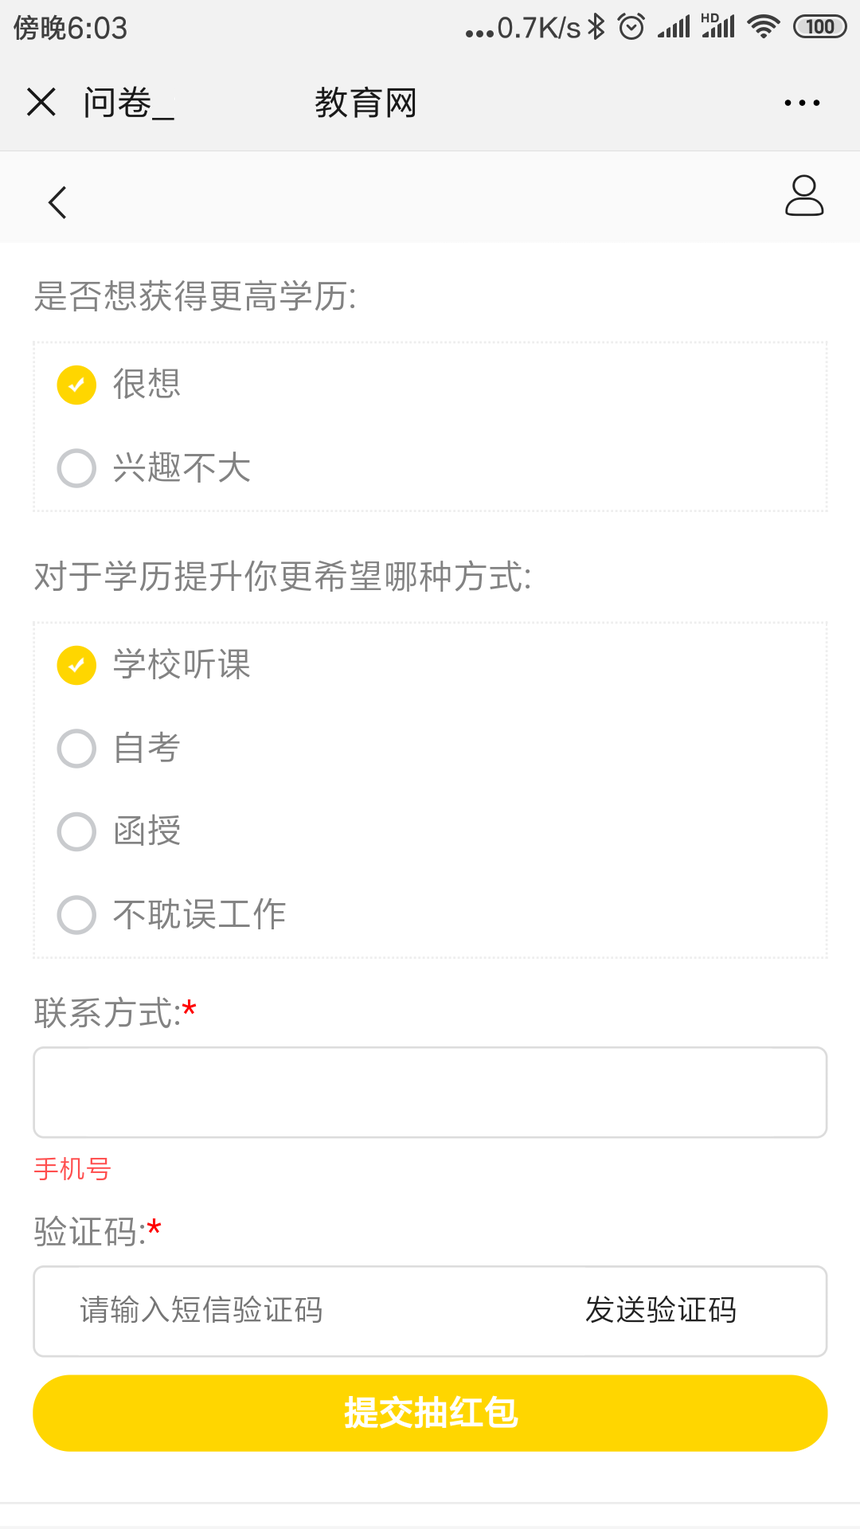Tap 发送验证码 to send code
The width and height of the screenshot is (860, 1529).
point(661,1310)
